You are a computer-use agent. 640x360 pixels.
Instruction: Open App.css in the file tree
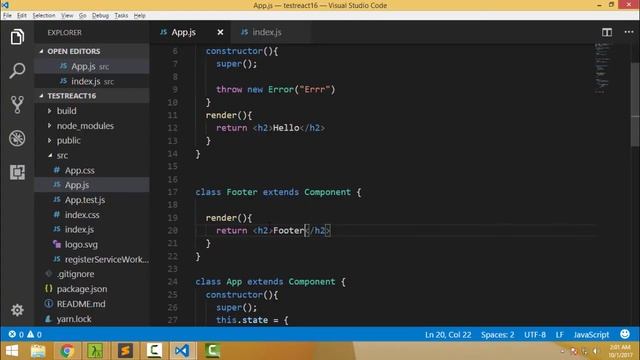pos(92,170)
